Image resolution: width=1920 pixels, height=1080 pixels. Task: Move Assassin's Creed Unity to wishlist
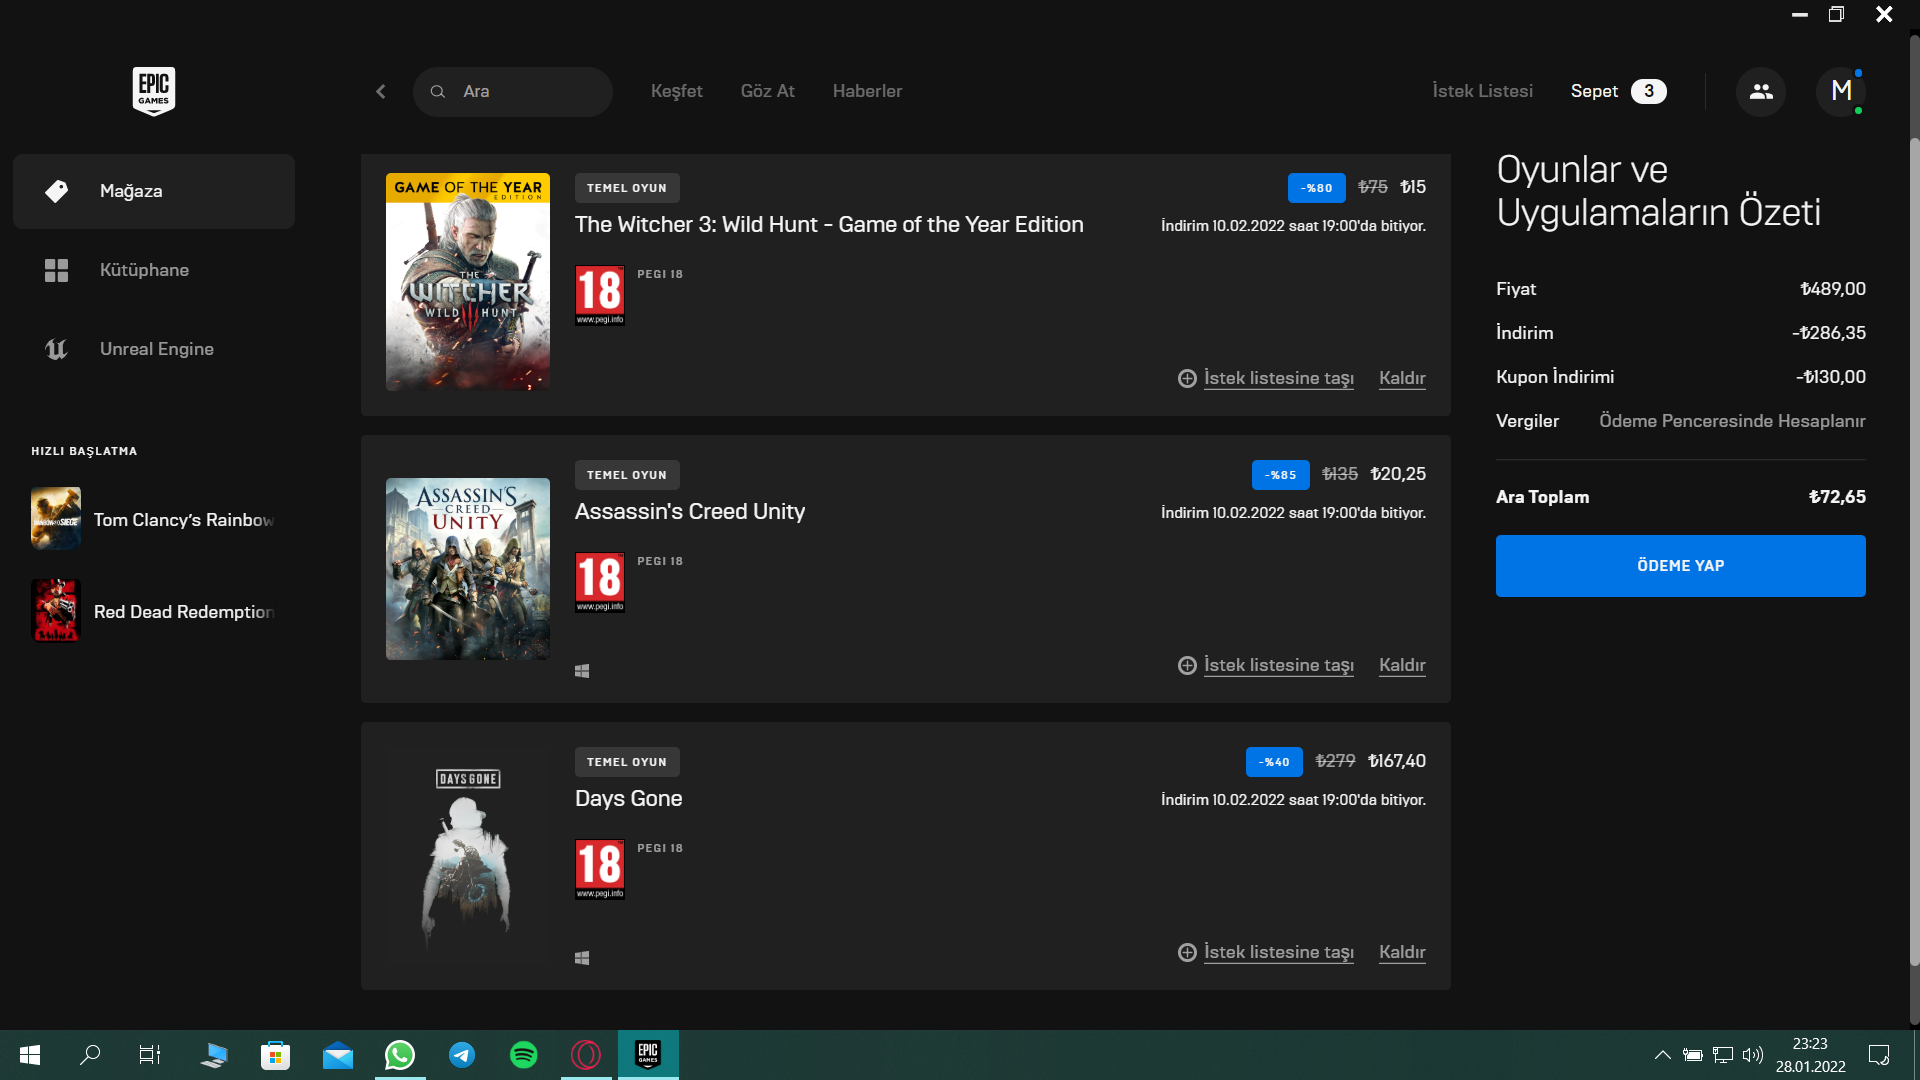(1278, 665)
